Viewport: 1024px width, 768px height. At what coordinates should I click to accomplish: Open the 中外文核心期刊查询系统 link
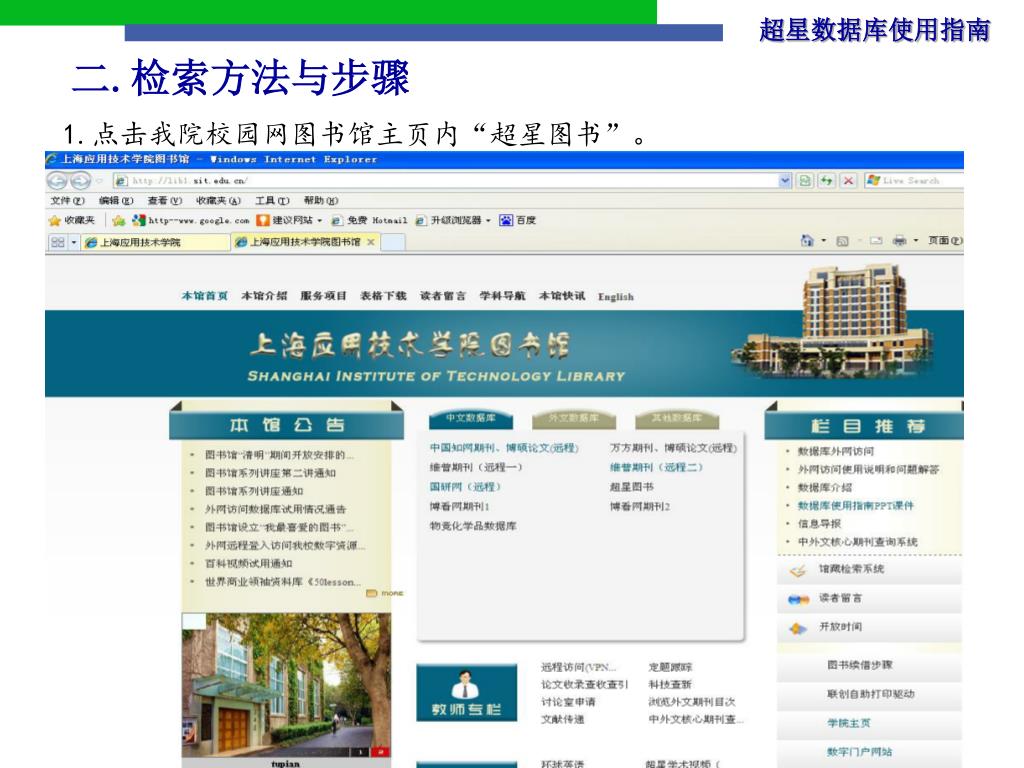point(857,542)
